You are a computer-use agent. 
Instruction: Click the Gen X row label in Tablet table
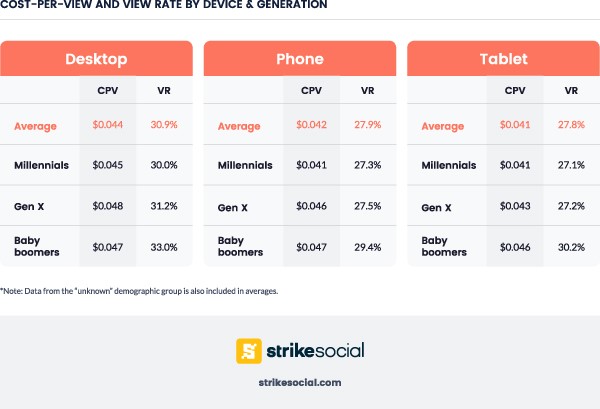tap(436, 207)
